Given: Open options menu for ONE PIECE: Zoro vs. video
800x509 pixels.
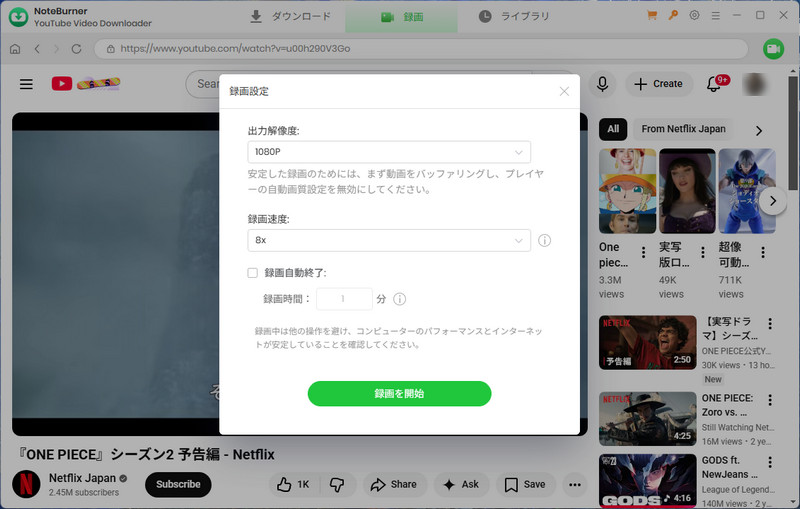Looking at the screenshot, I should point(770,400).
